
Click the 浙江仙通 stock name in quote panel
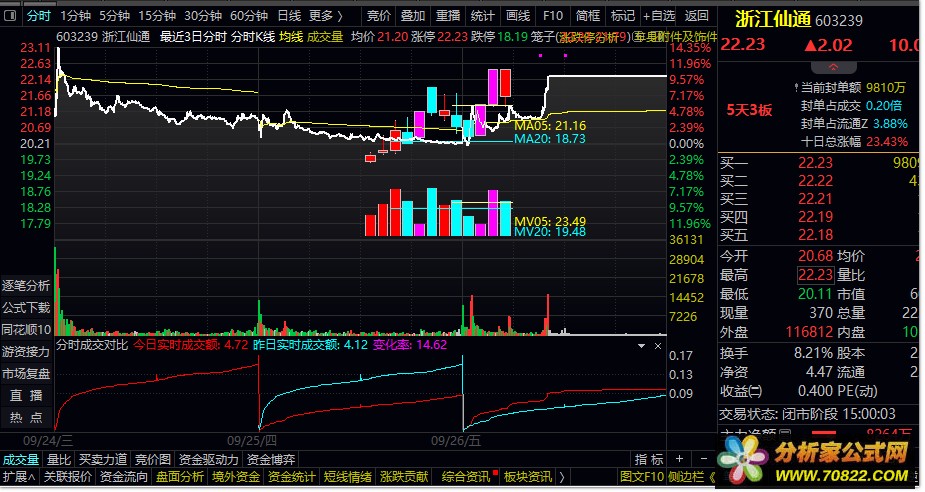click(773, 19)
